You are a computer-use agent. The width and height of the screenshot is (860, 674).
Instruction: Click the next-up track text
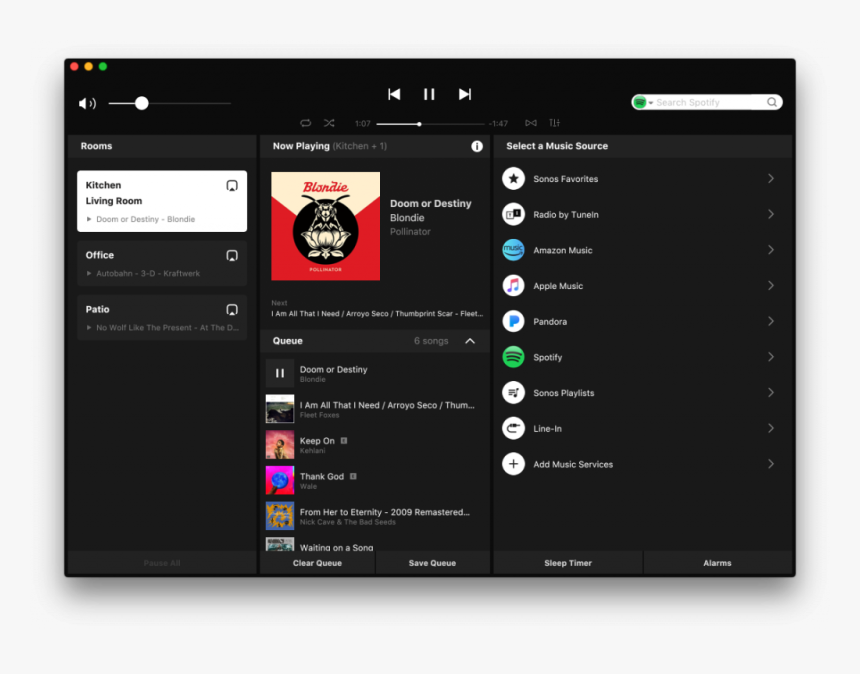pos(377,314)
